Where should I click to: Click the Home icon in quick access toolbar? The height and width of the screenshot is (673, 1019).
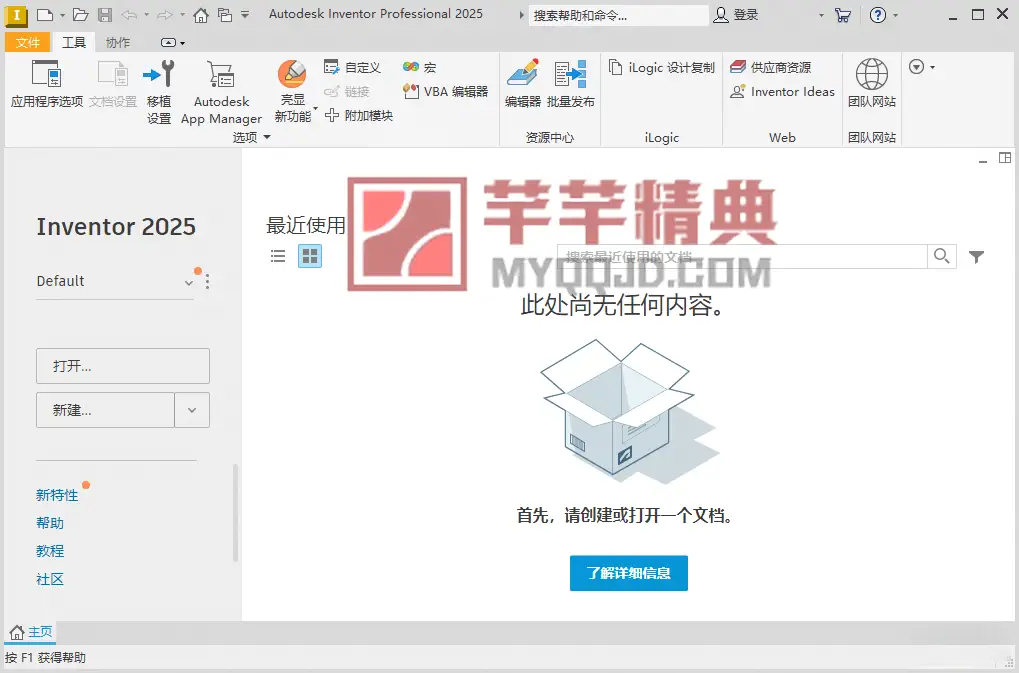pos(201,15)
